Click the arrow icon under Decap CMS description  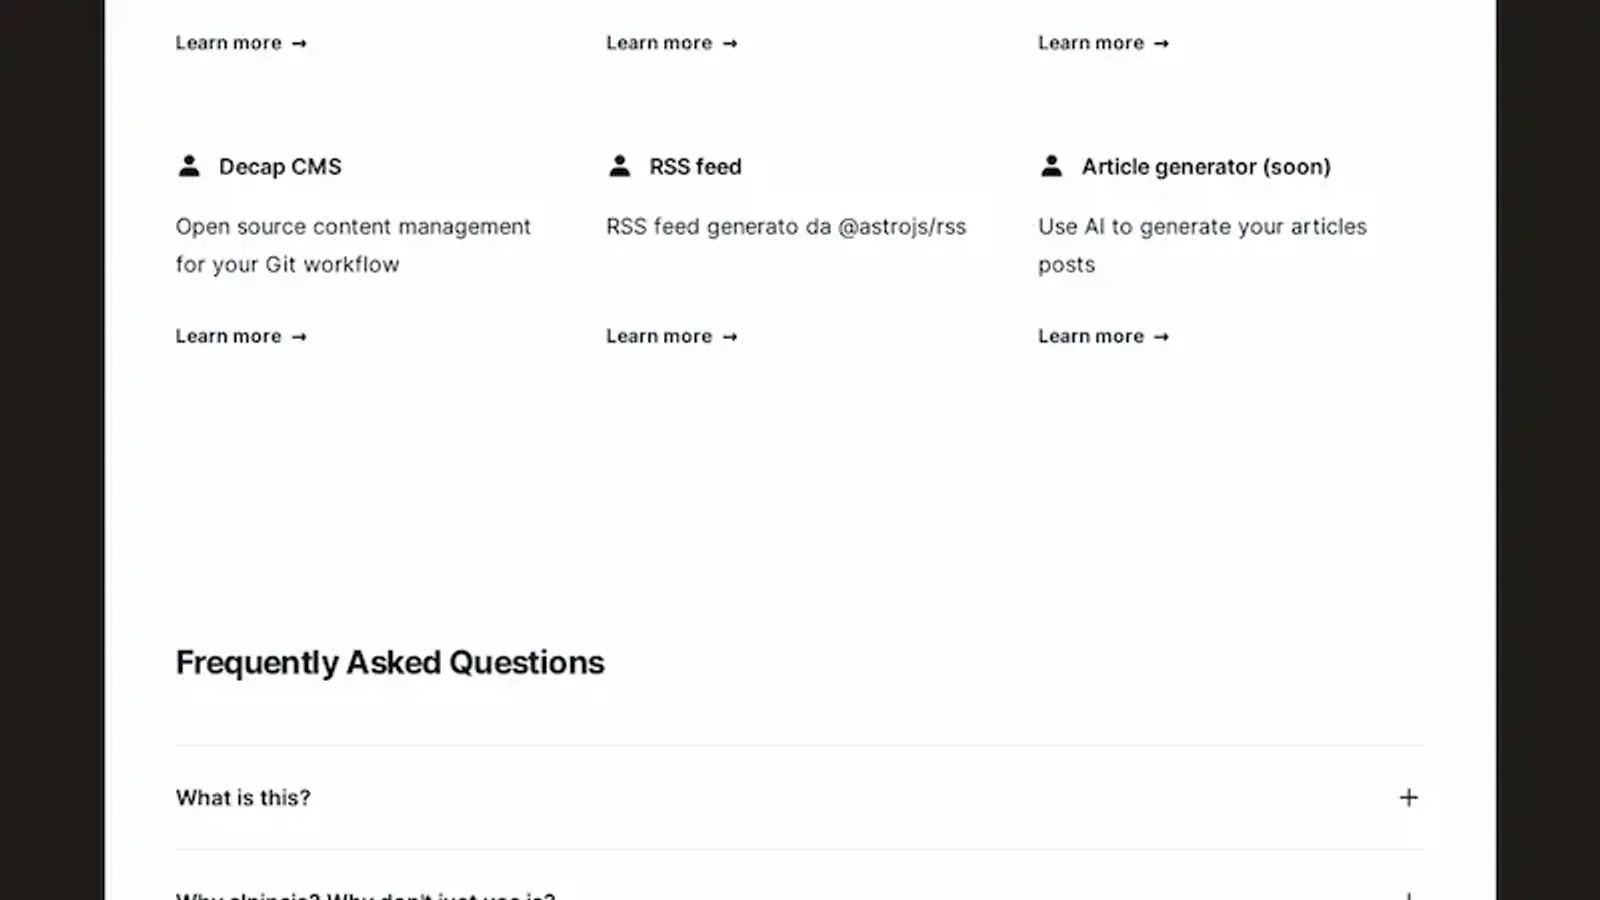(x=299, y=337)
